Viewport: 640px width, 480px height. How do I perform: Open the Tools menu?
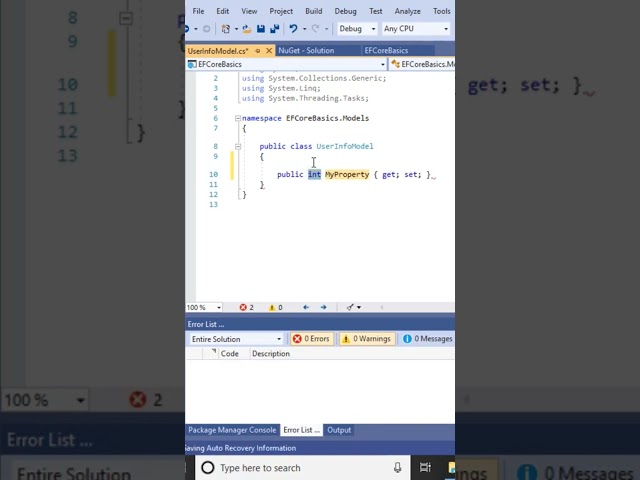[x=442, y=11]
